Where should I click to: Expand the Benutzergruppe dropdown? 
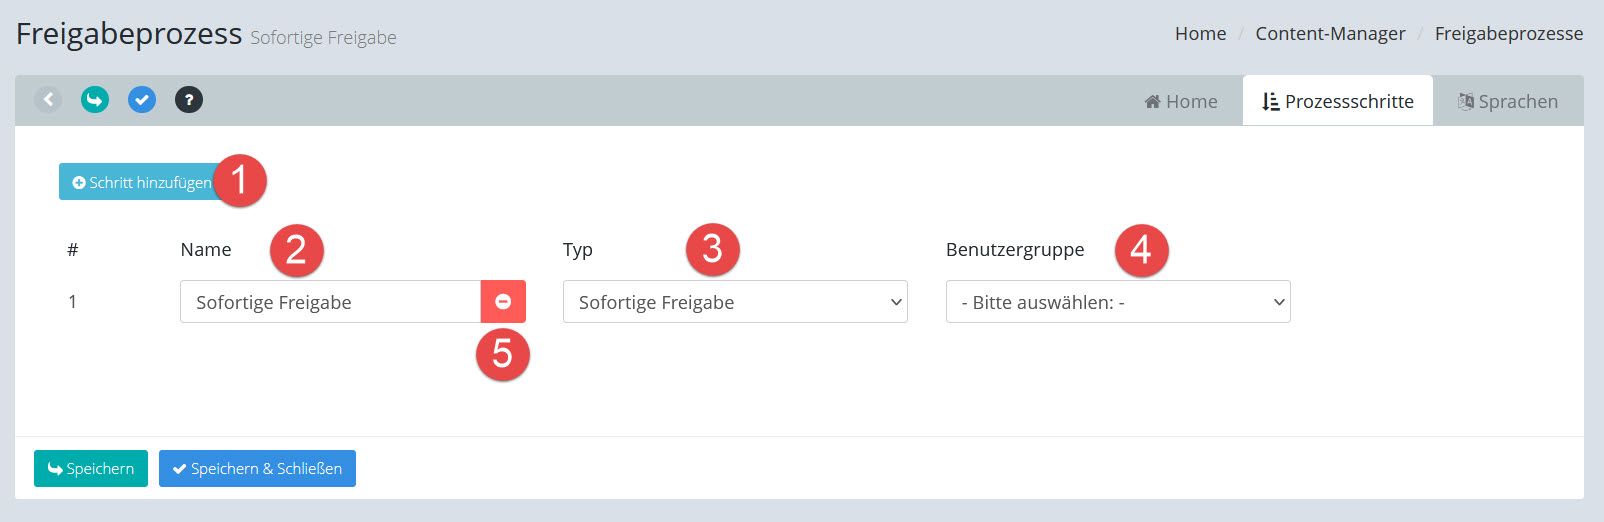[x=1118, y=302]
